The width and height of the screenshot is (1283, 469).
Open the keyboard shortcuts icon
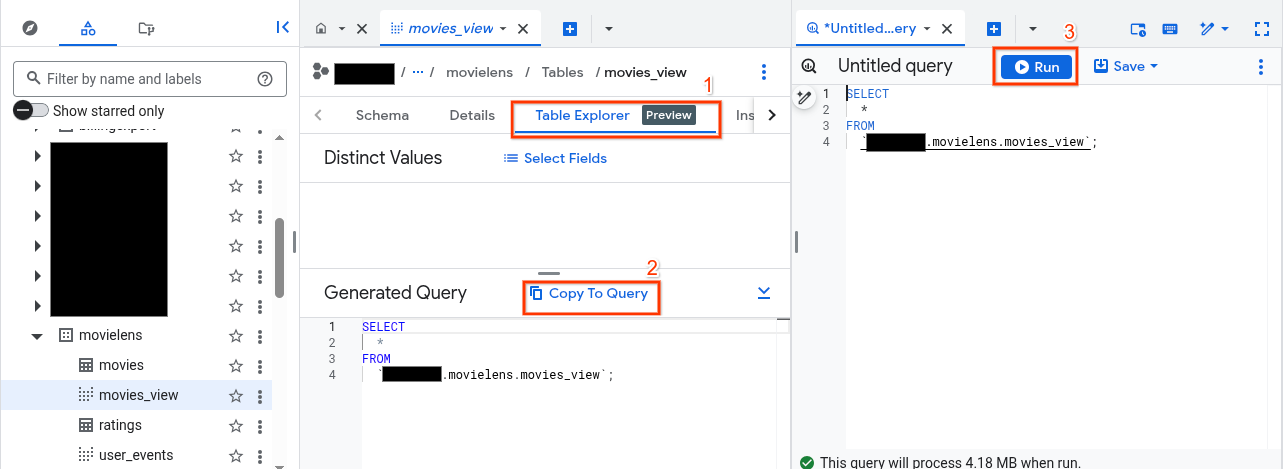click(1170, 29)
